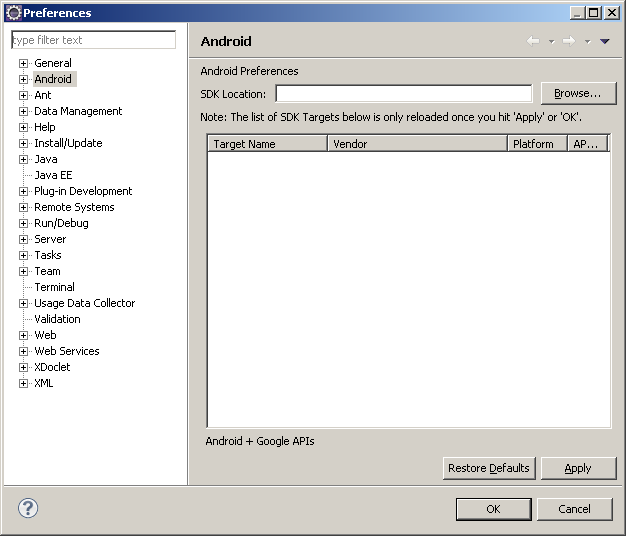Expand the Server tree node
The width and height of the screenshot is (626, 536).
(x=23, y=239)
